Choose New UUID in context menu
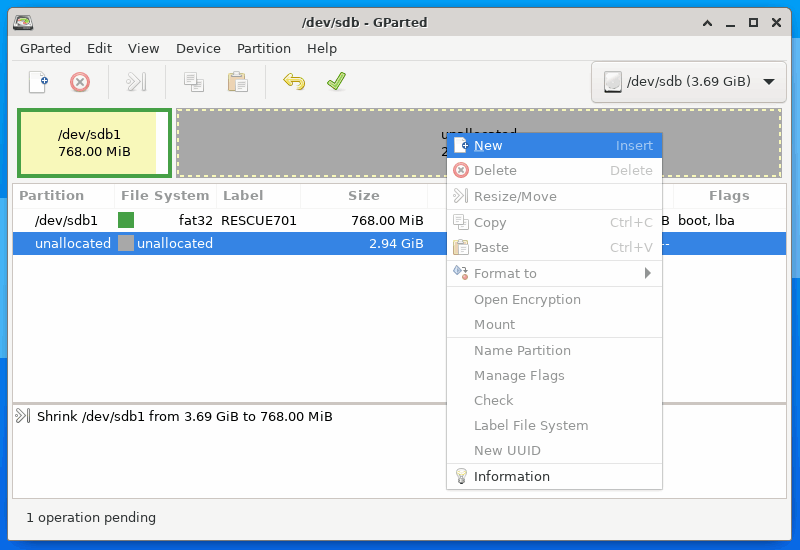The image size is (800, 550). pyautogui.click(x=554, y=451)
